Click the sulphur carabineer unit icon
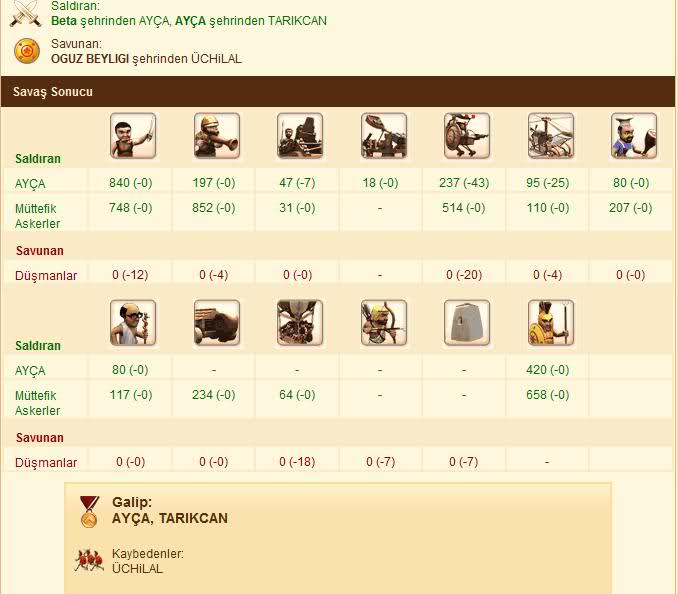The height and width of the screenshot is (594, 678). pyautogui.click(x=217, y=136)
